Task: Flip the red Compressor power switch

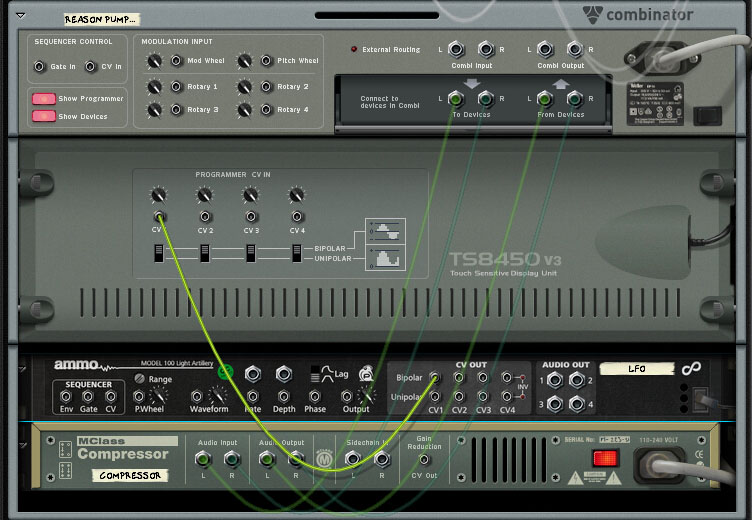Action: 606,458
